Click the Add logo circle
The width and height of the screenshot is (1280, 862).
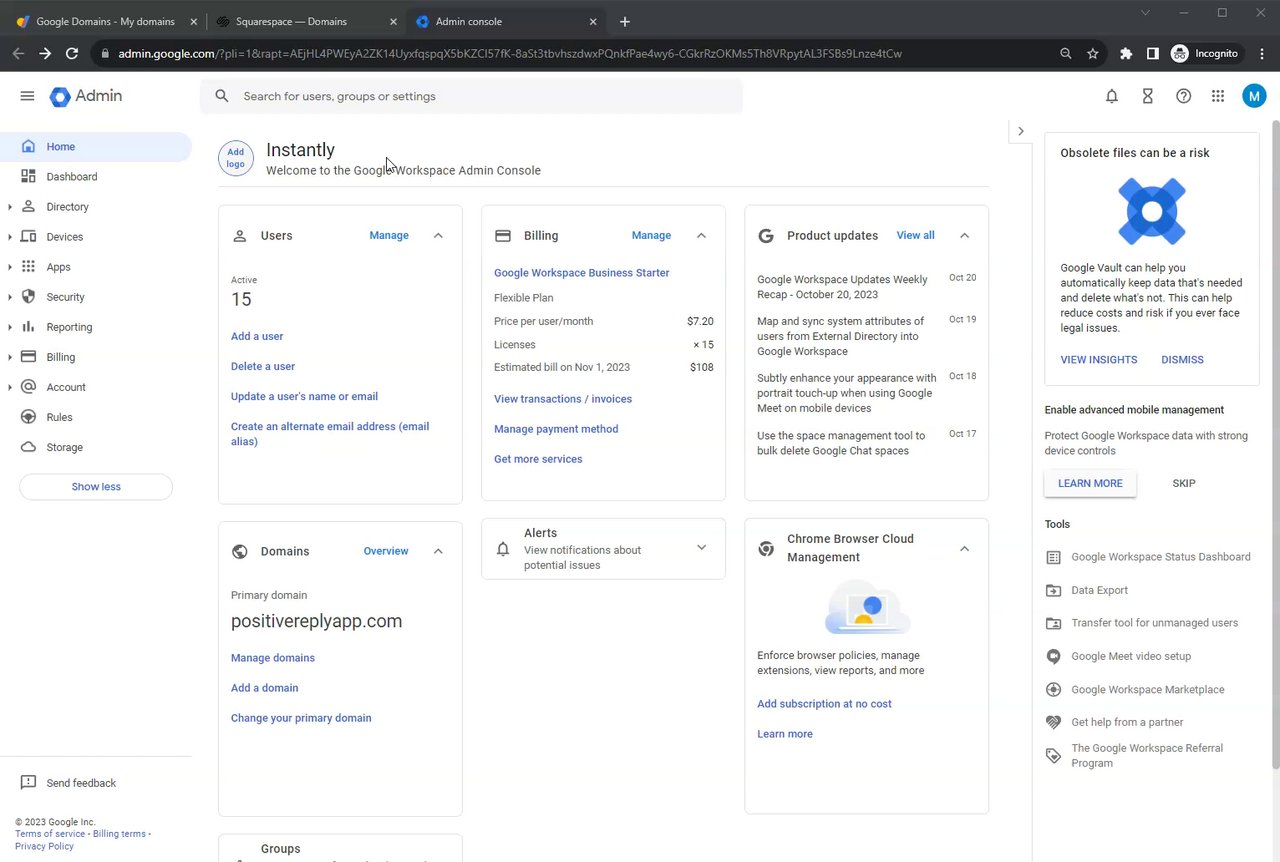(x=236, y=158)
